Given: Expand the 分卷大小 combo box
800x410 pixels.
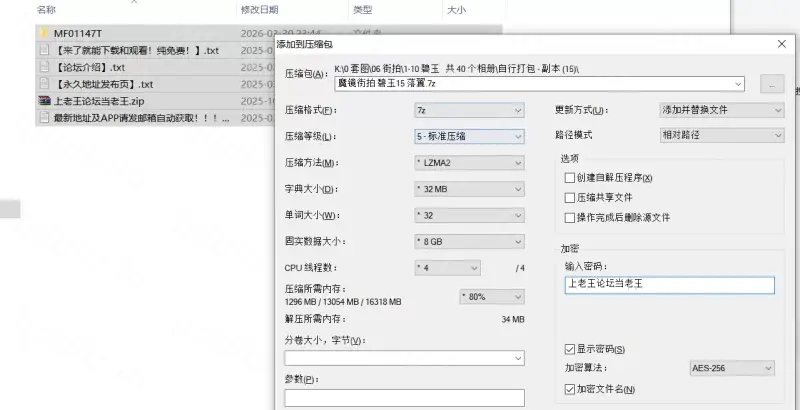Looking at the screenshot, I should point(518,358).
